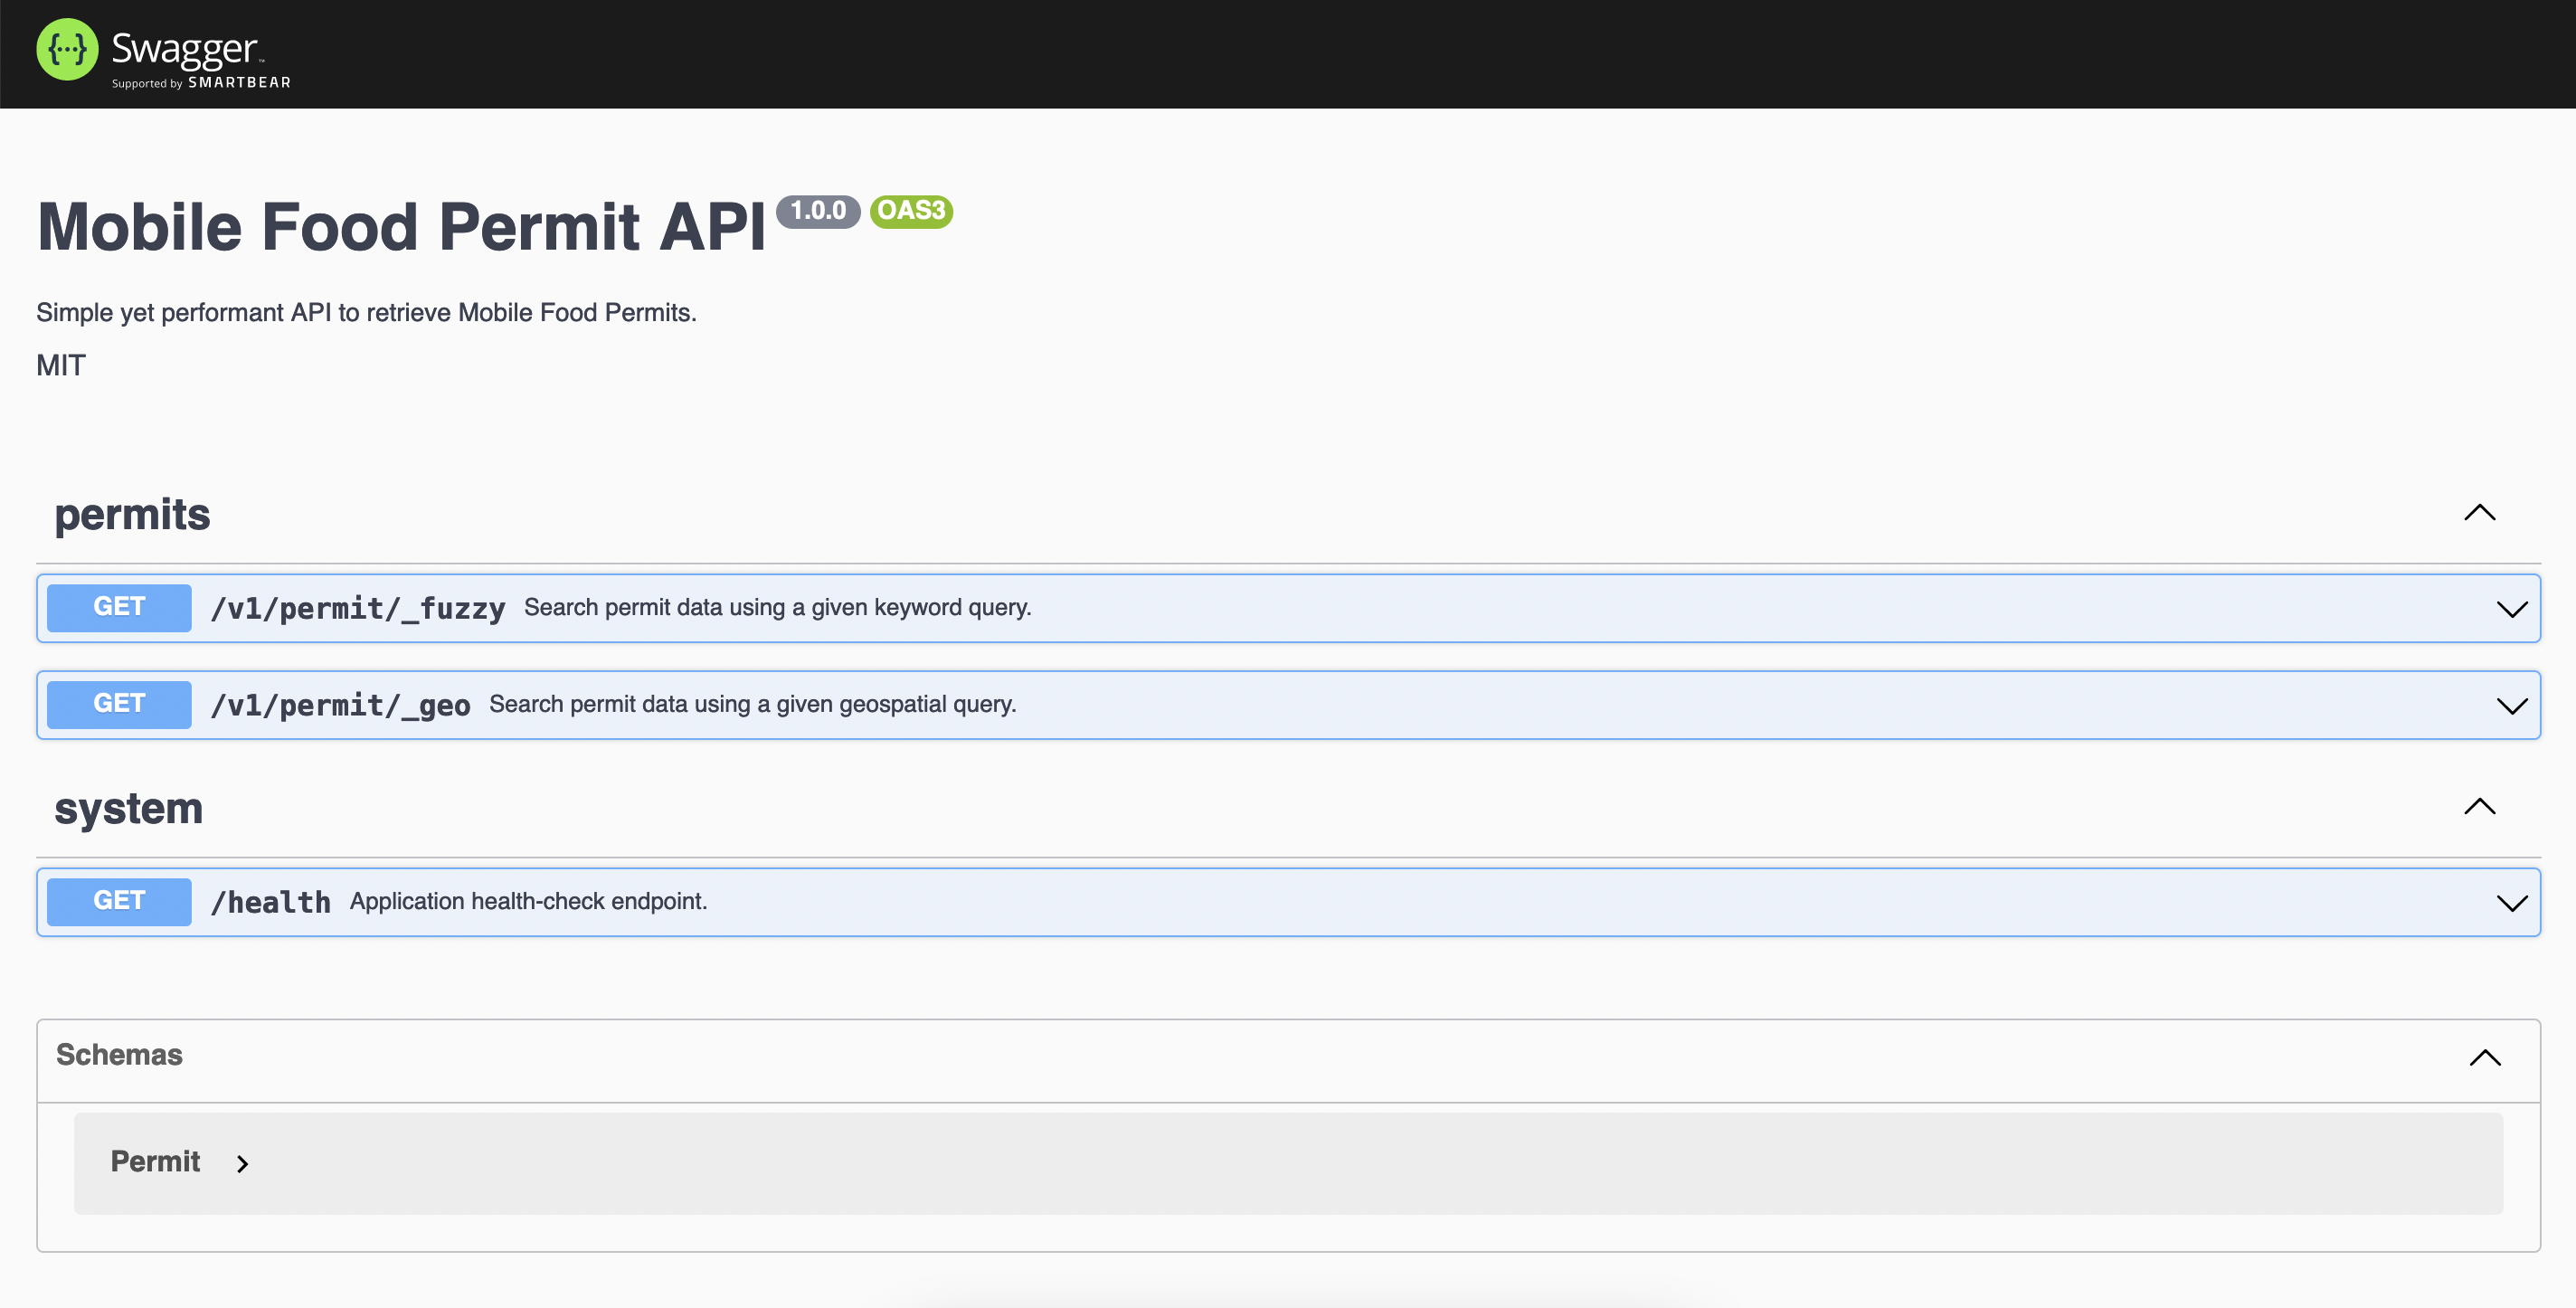This screenshot has width=2576, height=1308.
Task: Expand the /v1/permit/_geo endpoint
Action: coord(2512,704)
